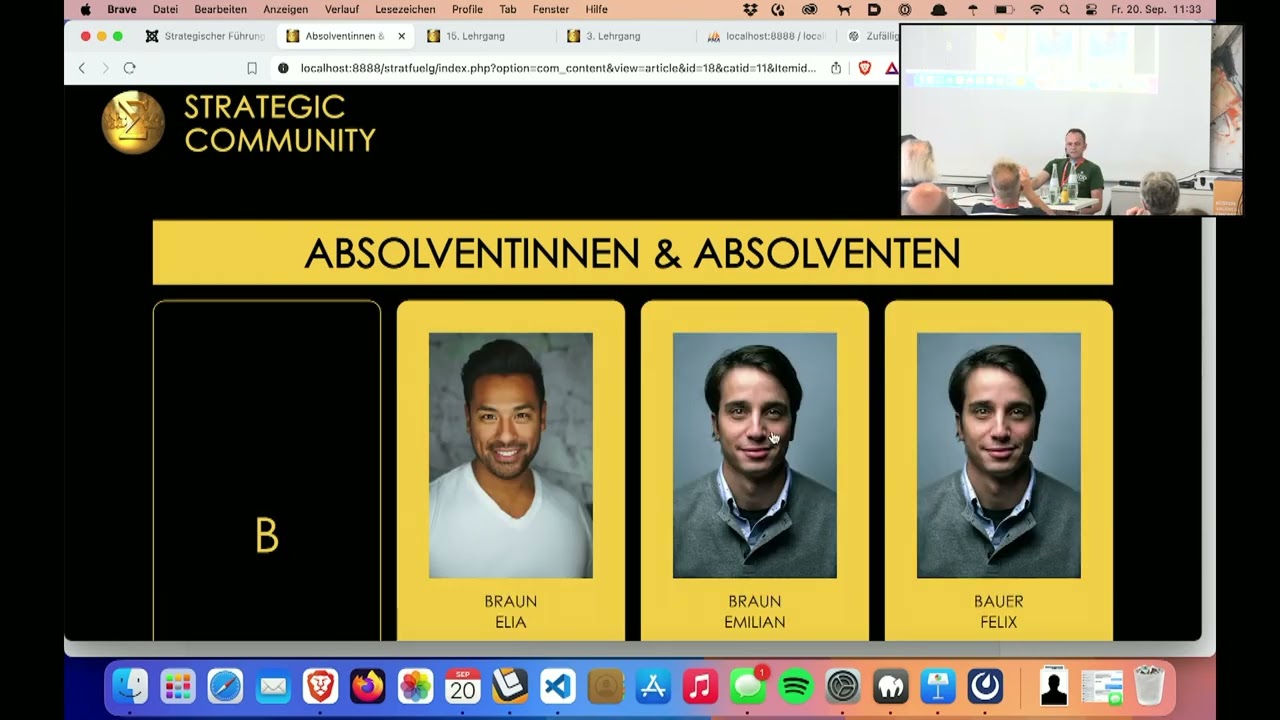This screenshot has height=720, width=1280.
Task: Click the share icon in address bar
Action: point(836,68)
